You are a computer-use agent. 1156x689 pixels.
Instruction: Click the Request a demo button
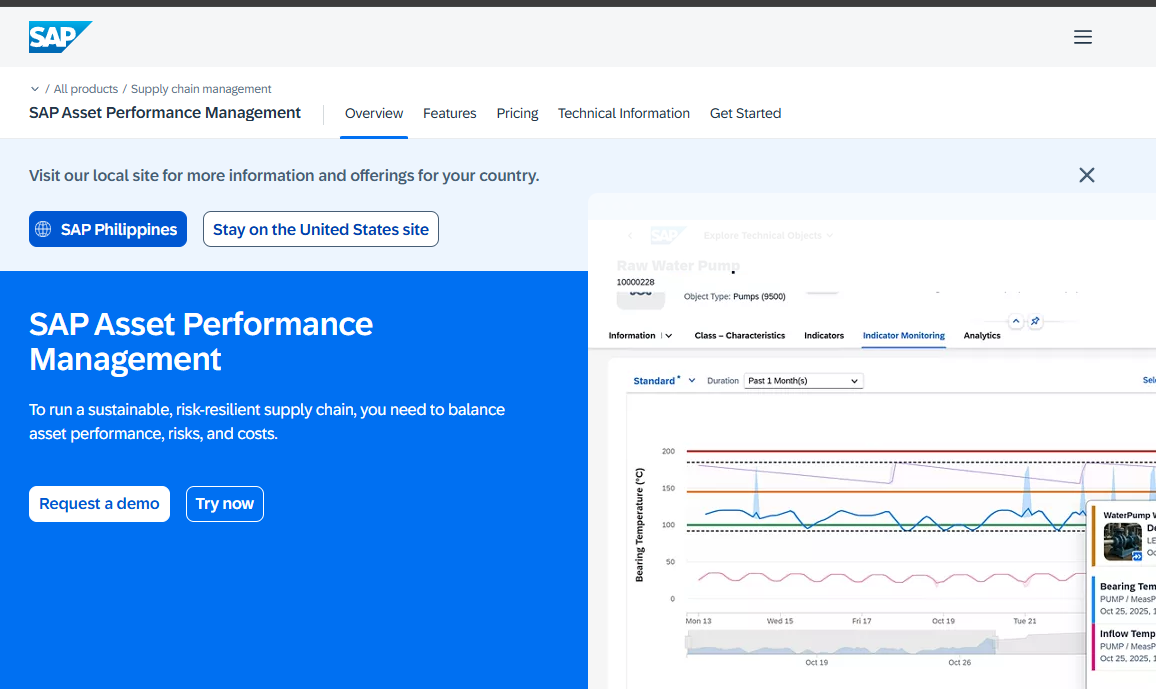coord(100,504)
